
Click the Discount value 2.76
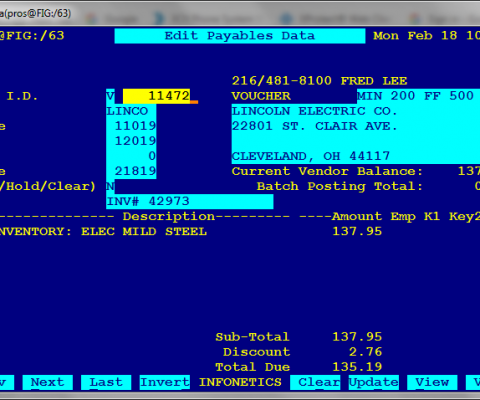click(365, 352)
